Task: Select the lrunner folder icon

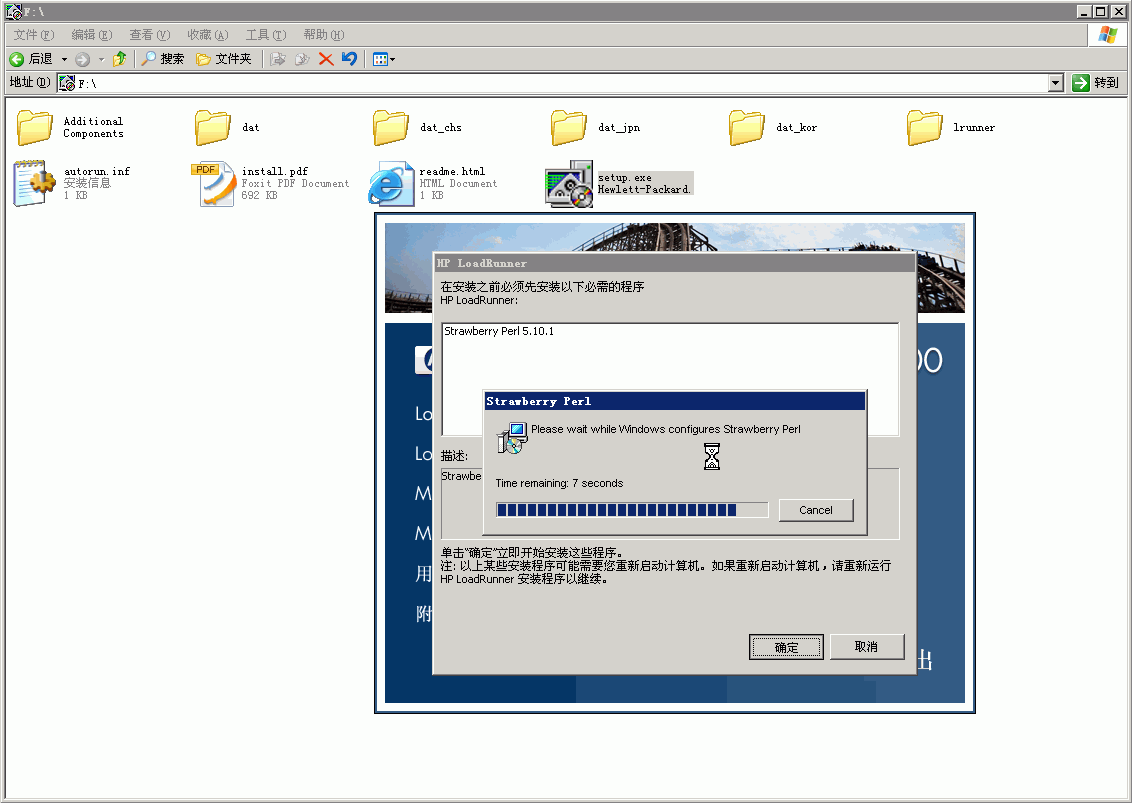Action: click(925, 128)
